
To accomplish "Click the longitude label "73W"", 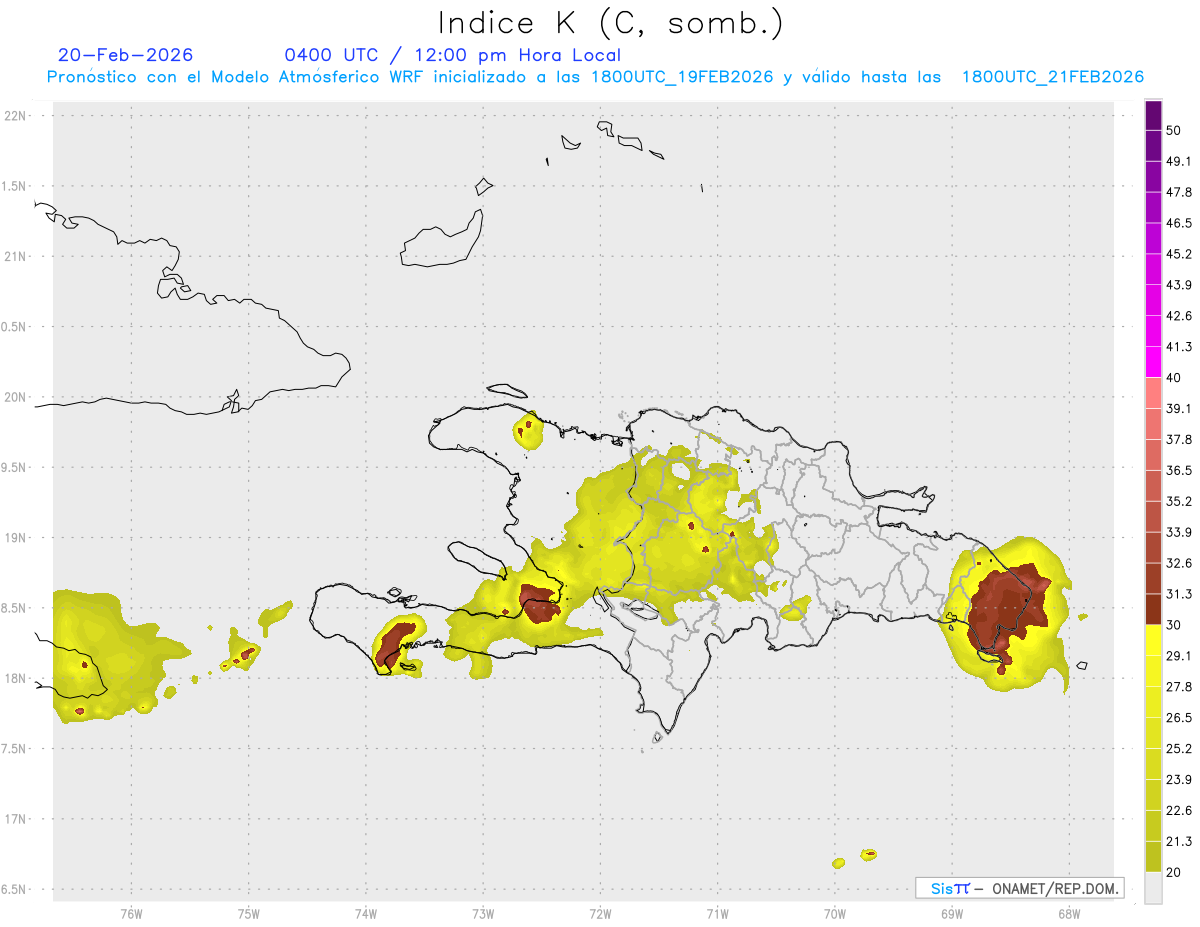I will (483, 912).
